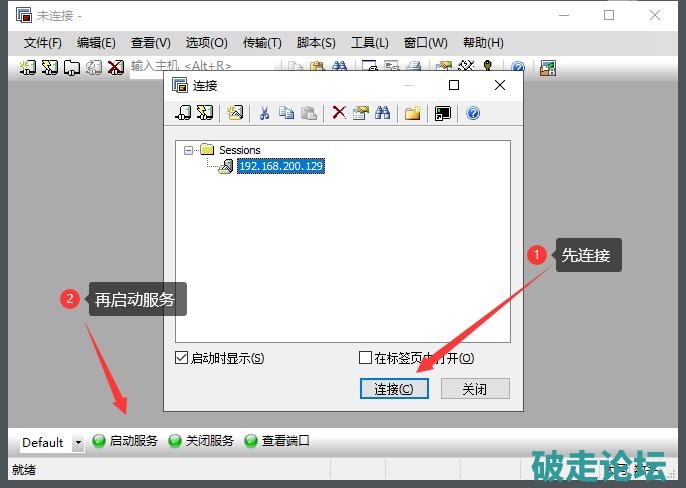The image size is (686, 488).
Task: Open the 脚本(S) menu
Action: [x=316, y=43]
